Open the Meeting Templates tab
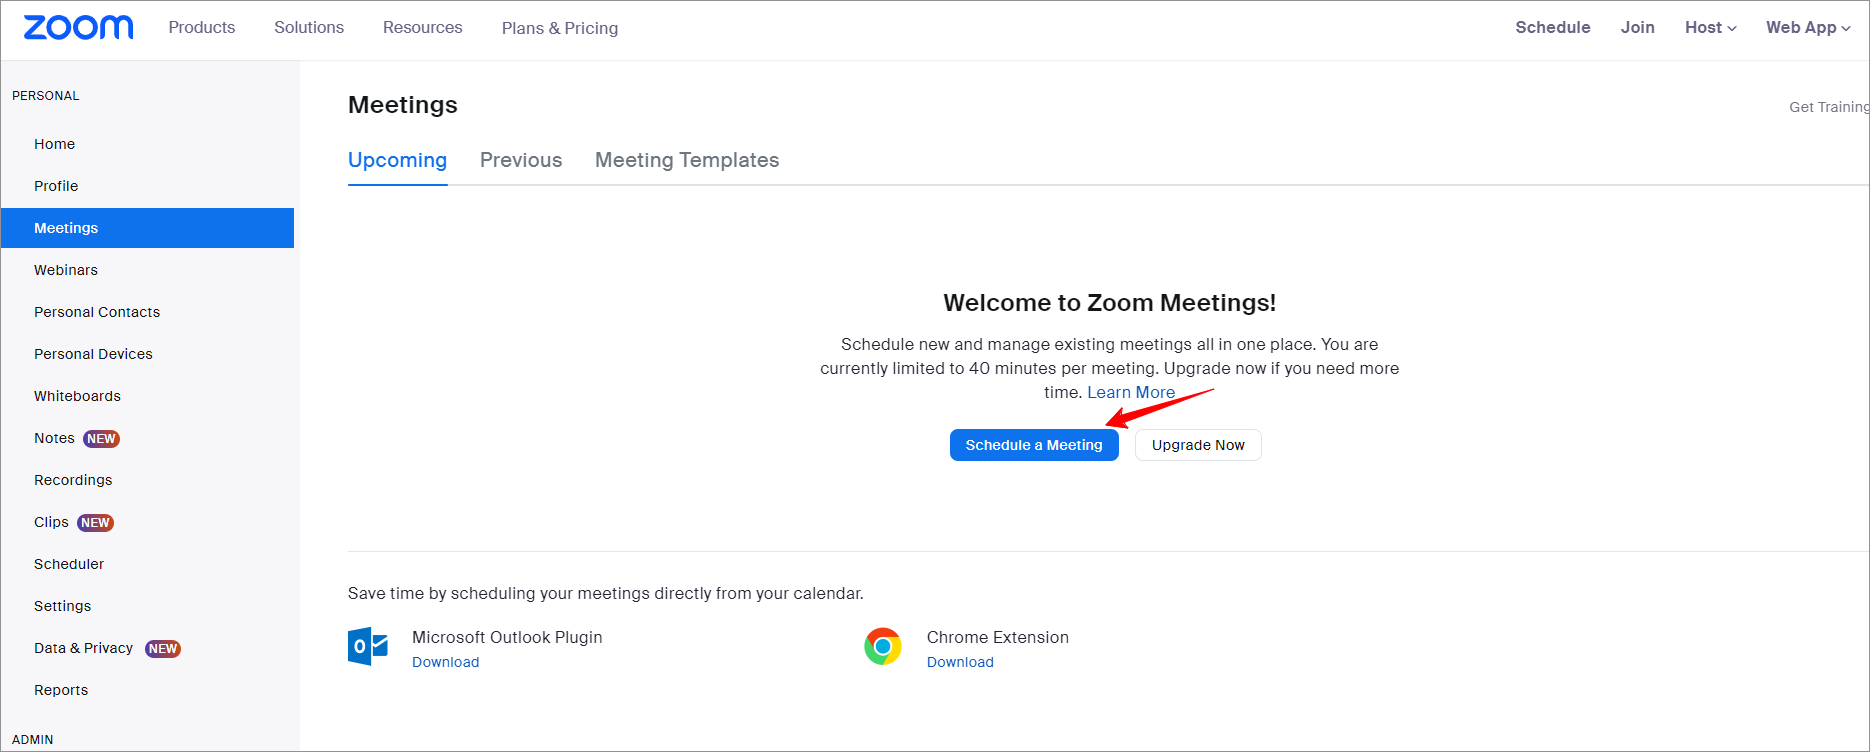The width and height of the screenshot is (1870, 752). click(x=687, y=160)
